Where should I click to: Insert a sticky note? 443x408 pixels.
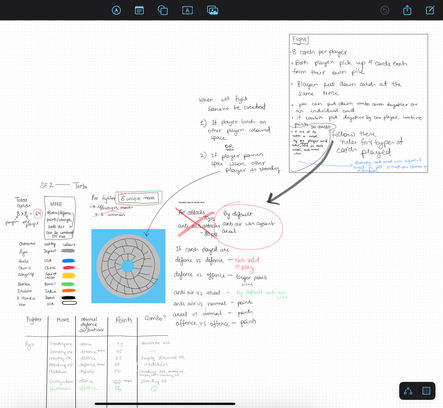[139, 10]
